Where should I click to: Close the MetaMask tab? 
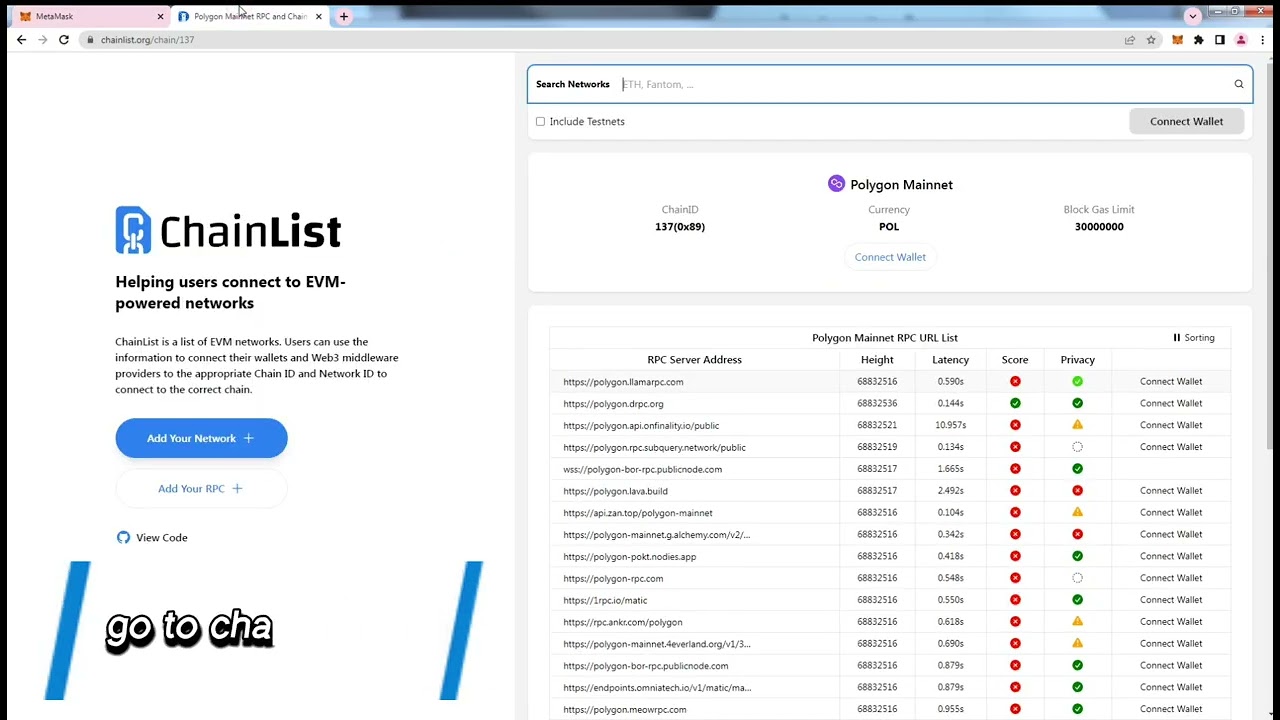(160, 16)
